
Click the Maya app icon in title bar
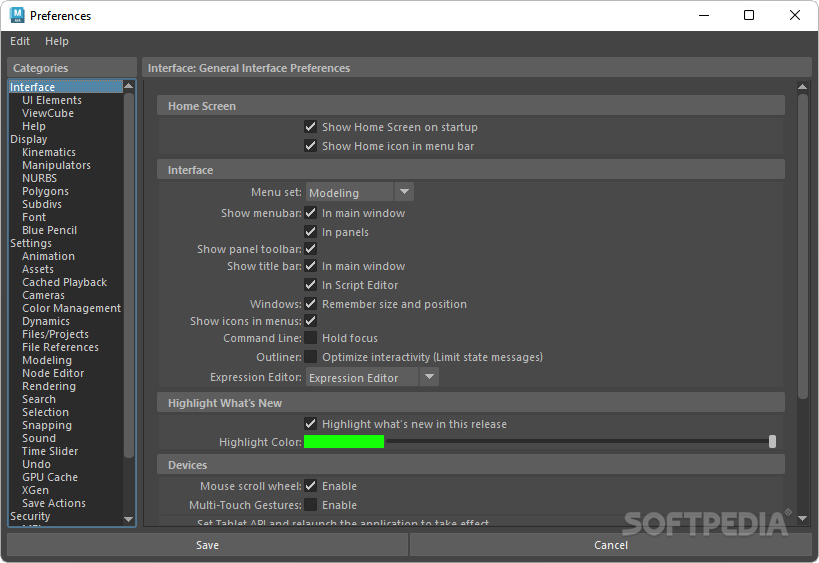[17, 15]
